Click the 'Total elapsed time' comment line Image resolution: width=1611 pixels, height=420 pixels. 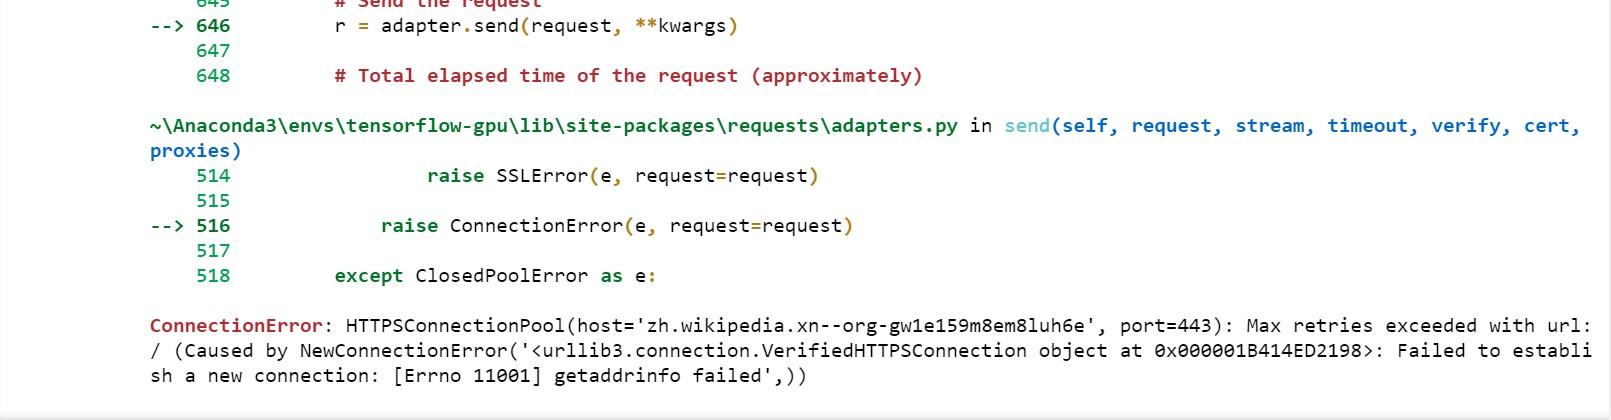(x=628, y=76)
